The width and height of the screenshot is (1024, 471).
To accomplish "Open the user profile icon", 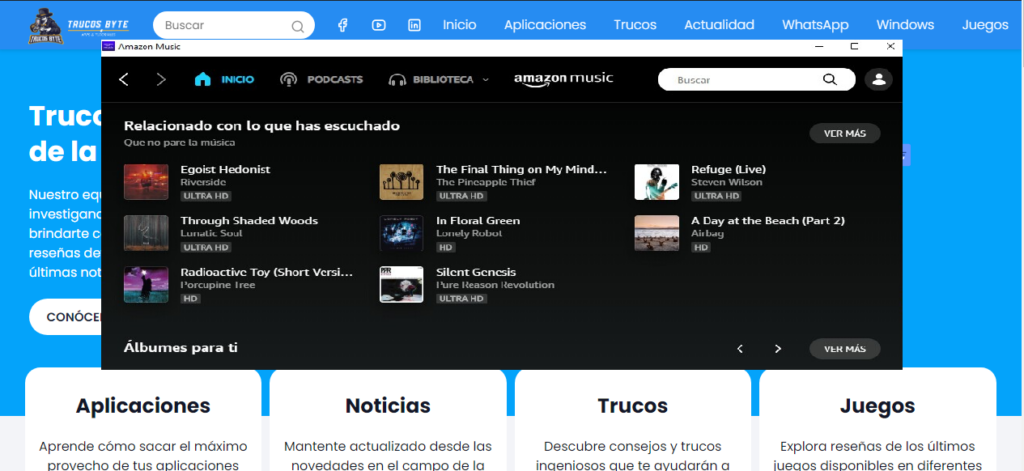I will coord(878,80).
